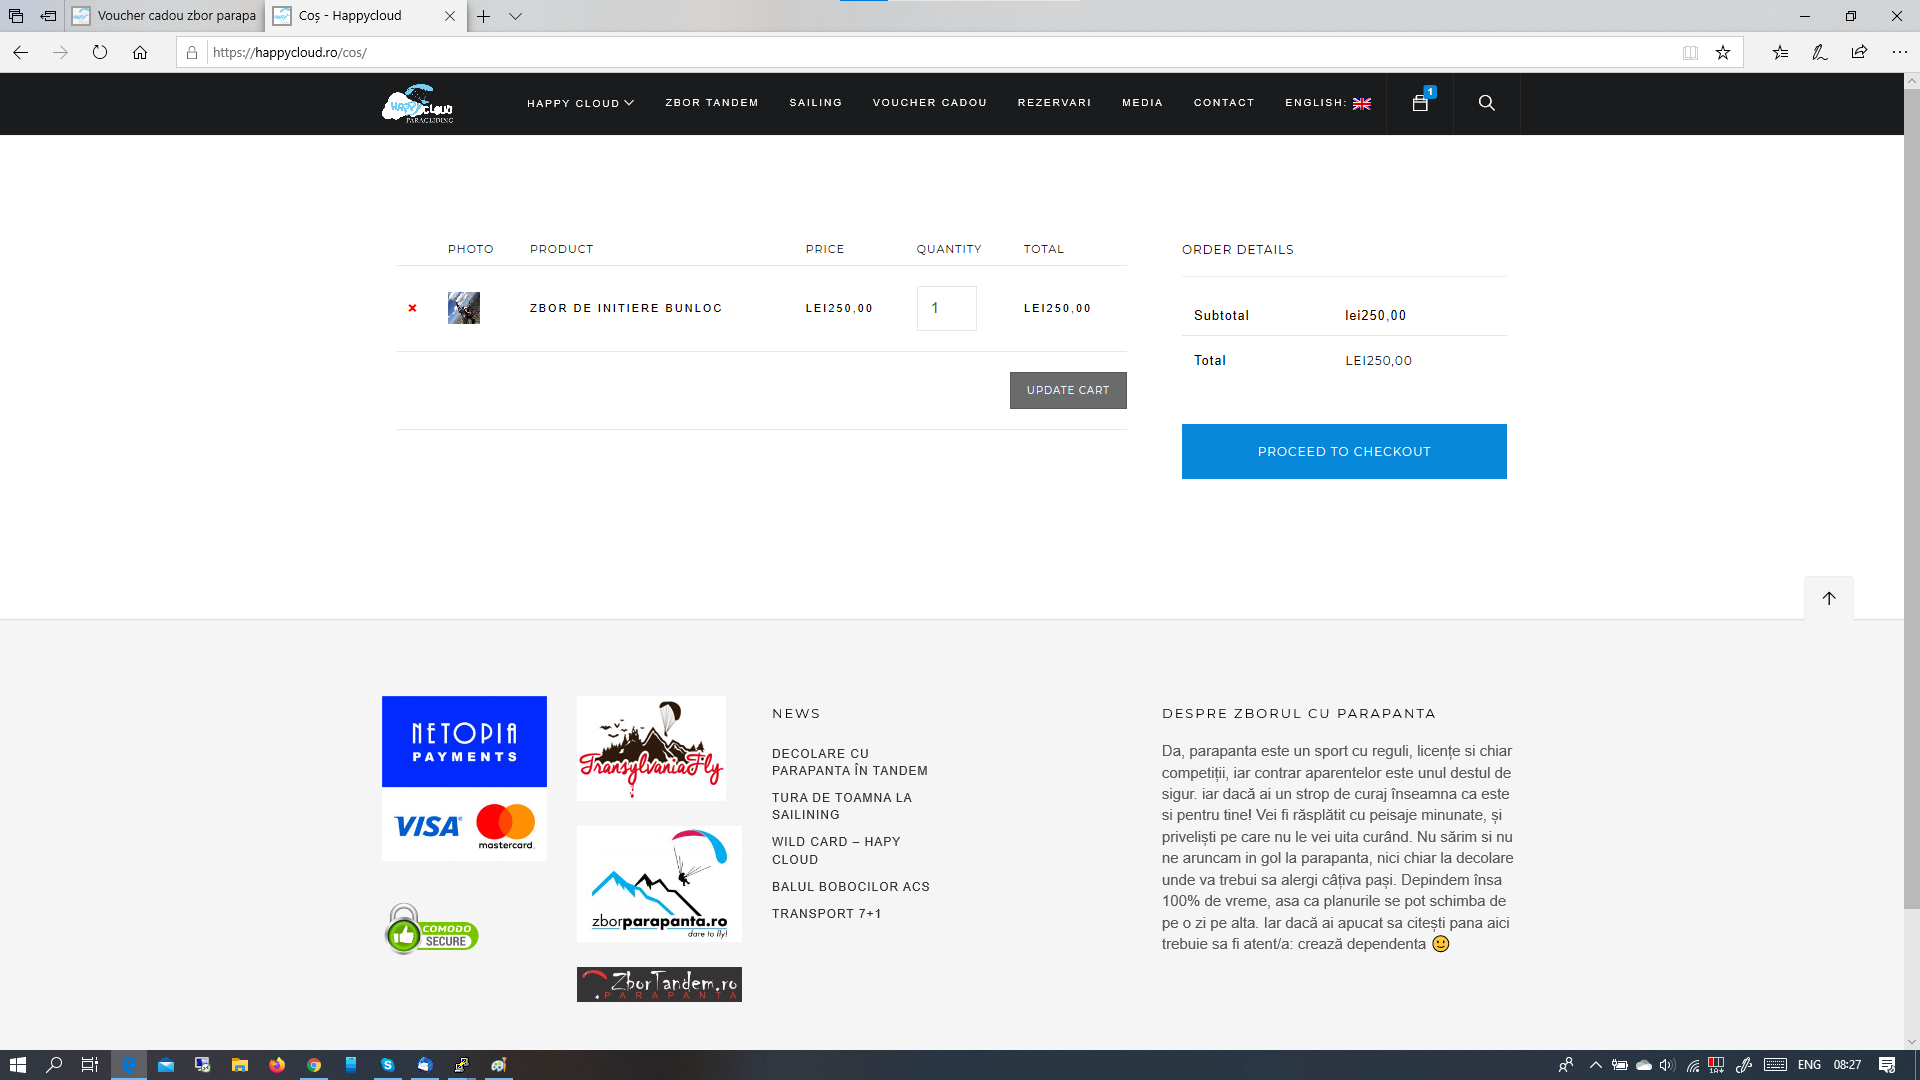Click the quantity input field
The height and width of the screenshot is (1080, 1920).
[946, 308]
